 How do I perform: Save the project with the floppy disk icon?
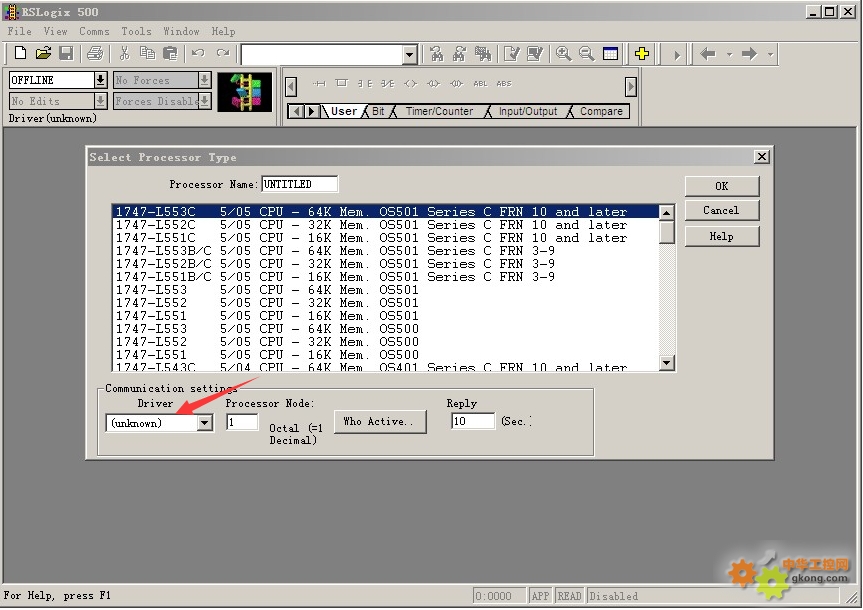(x=66, y=53)
